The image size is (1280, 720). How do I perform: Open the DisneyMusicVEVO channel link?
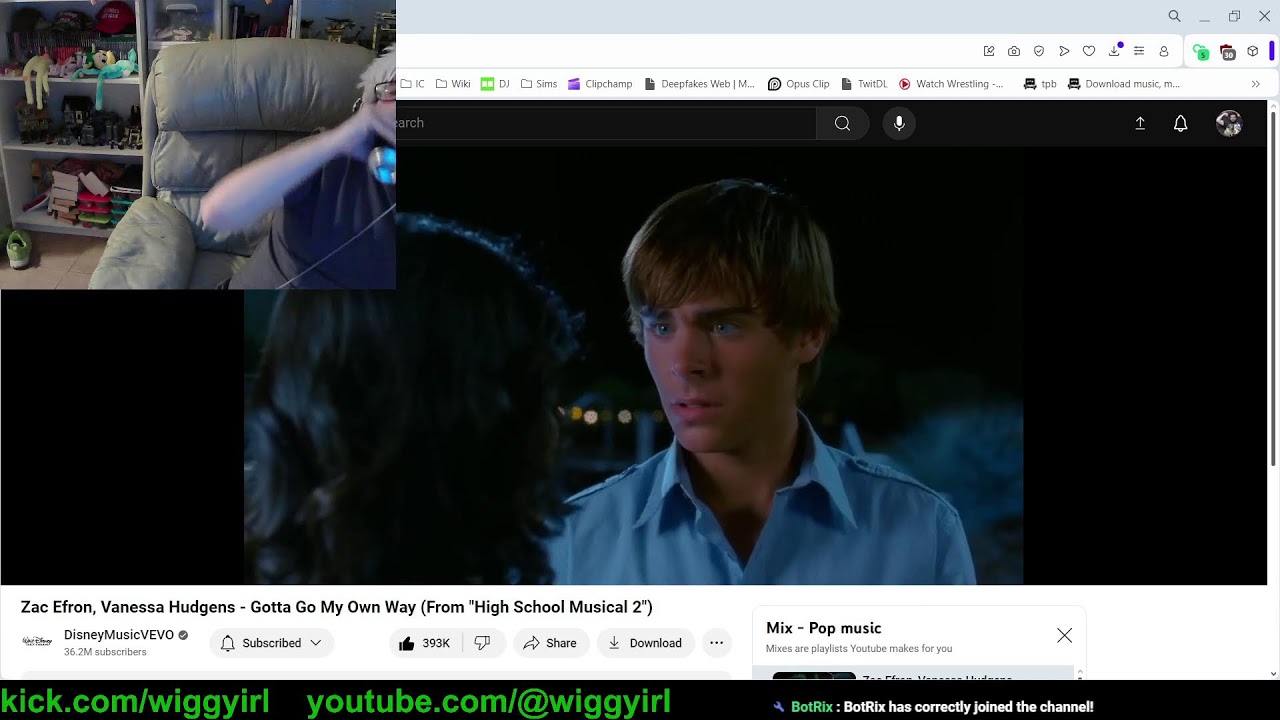pos(118,635)
